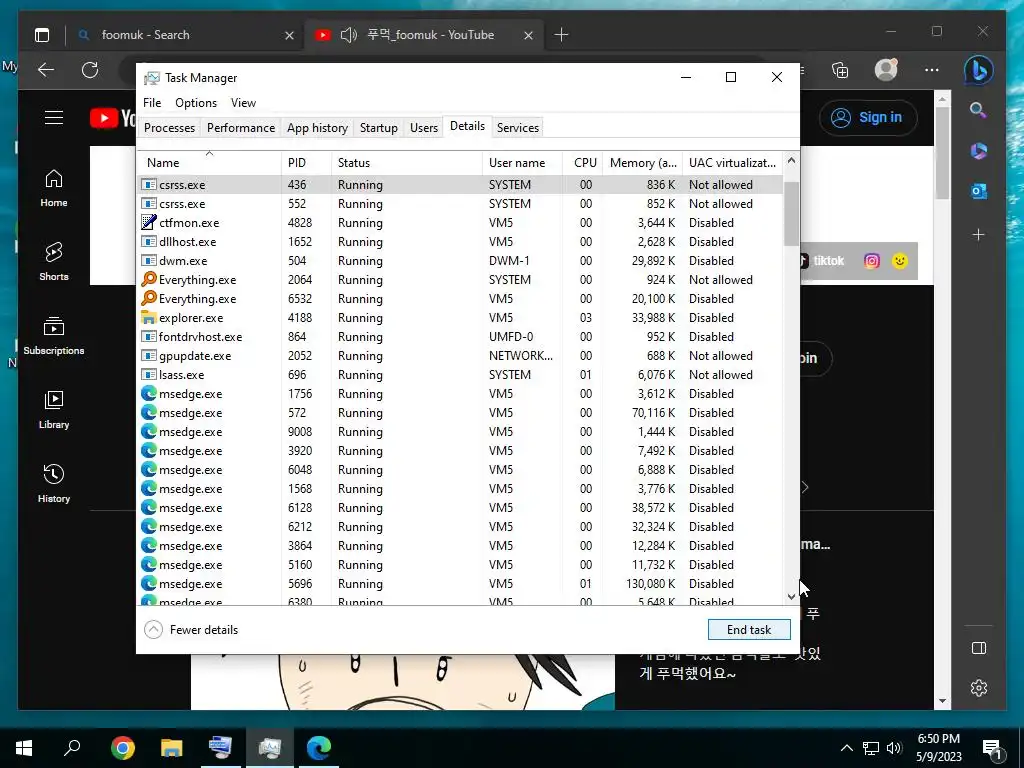
Task: Open the Options menu in Task Manager
Action: pos(196,103)
